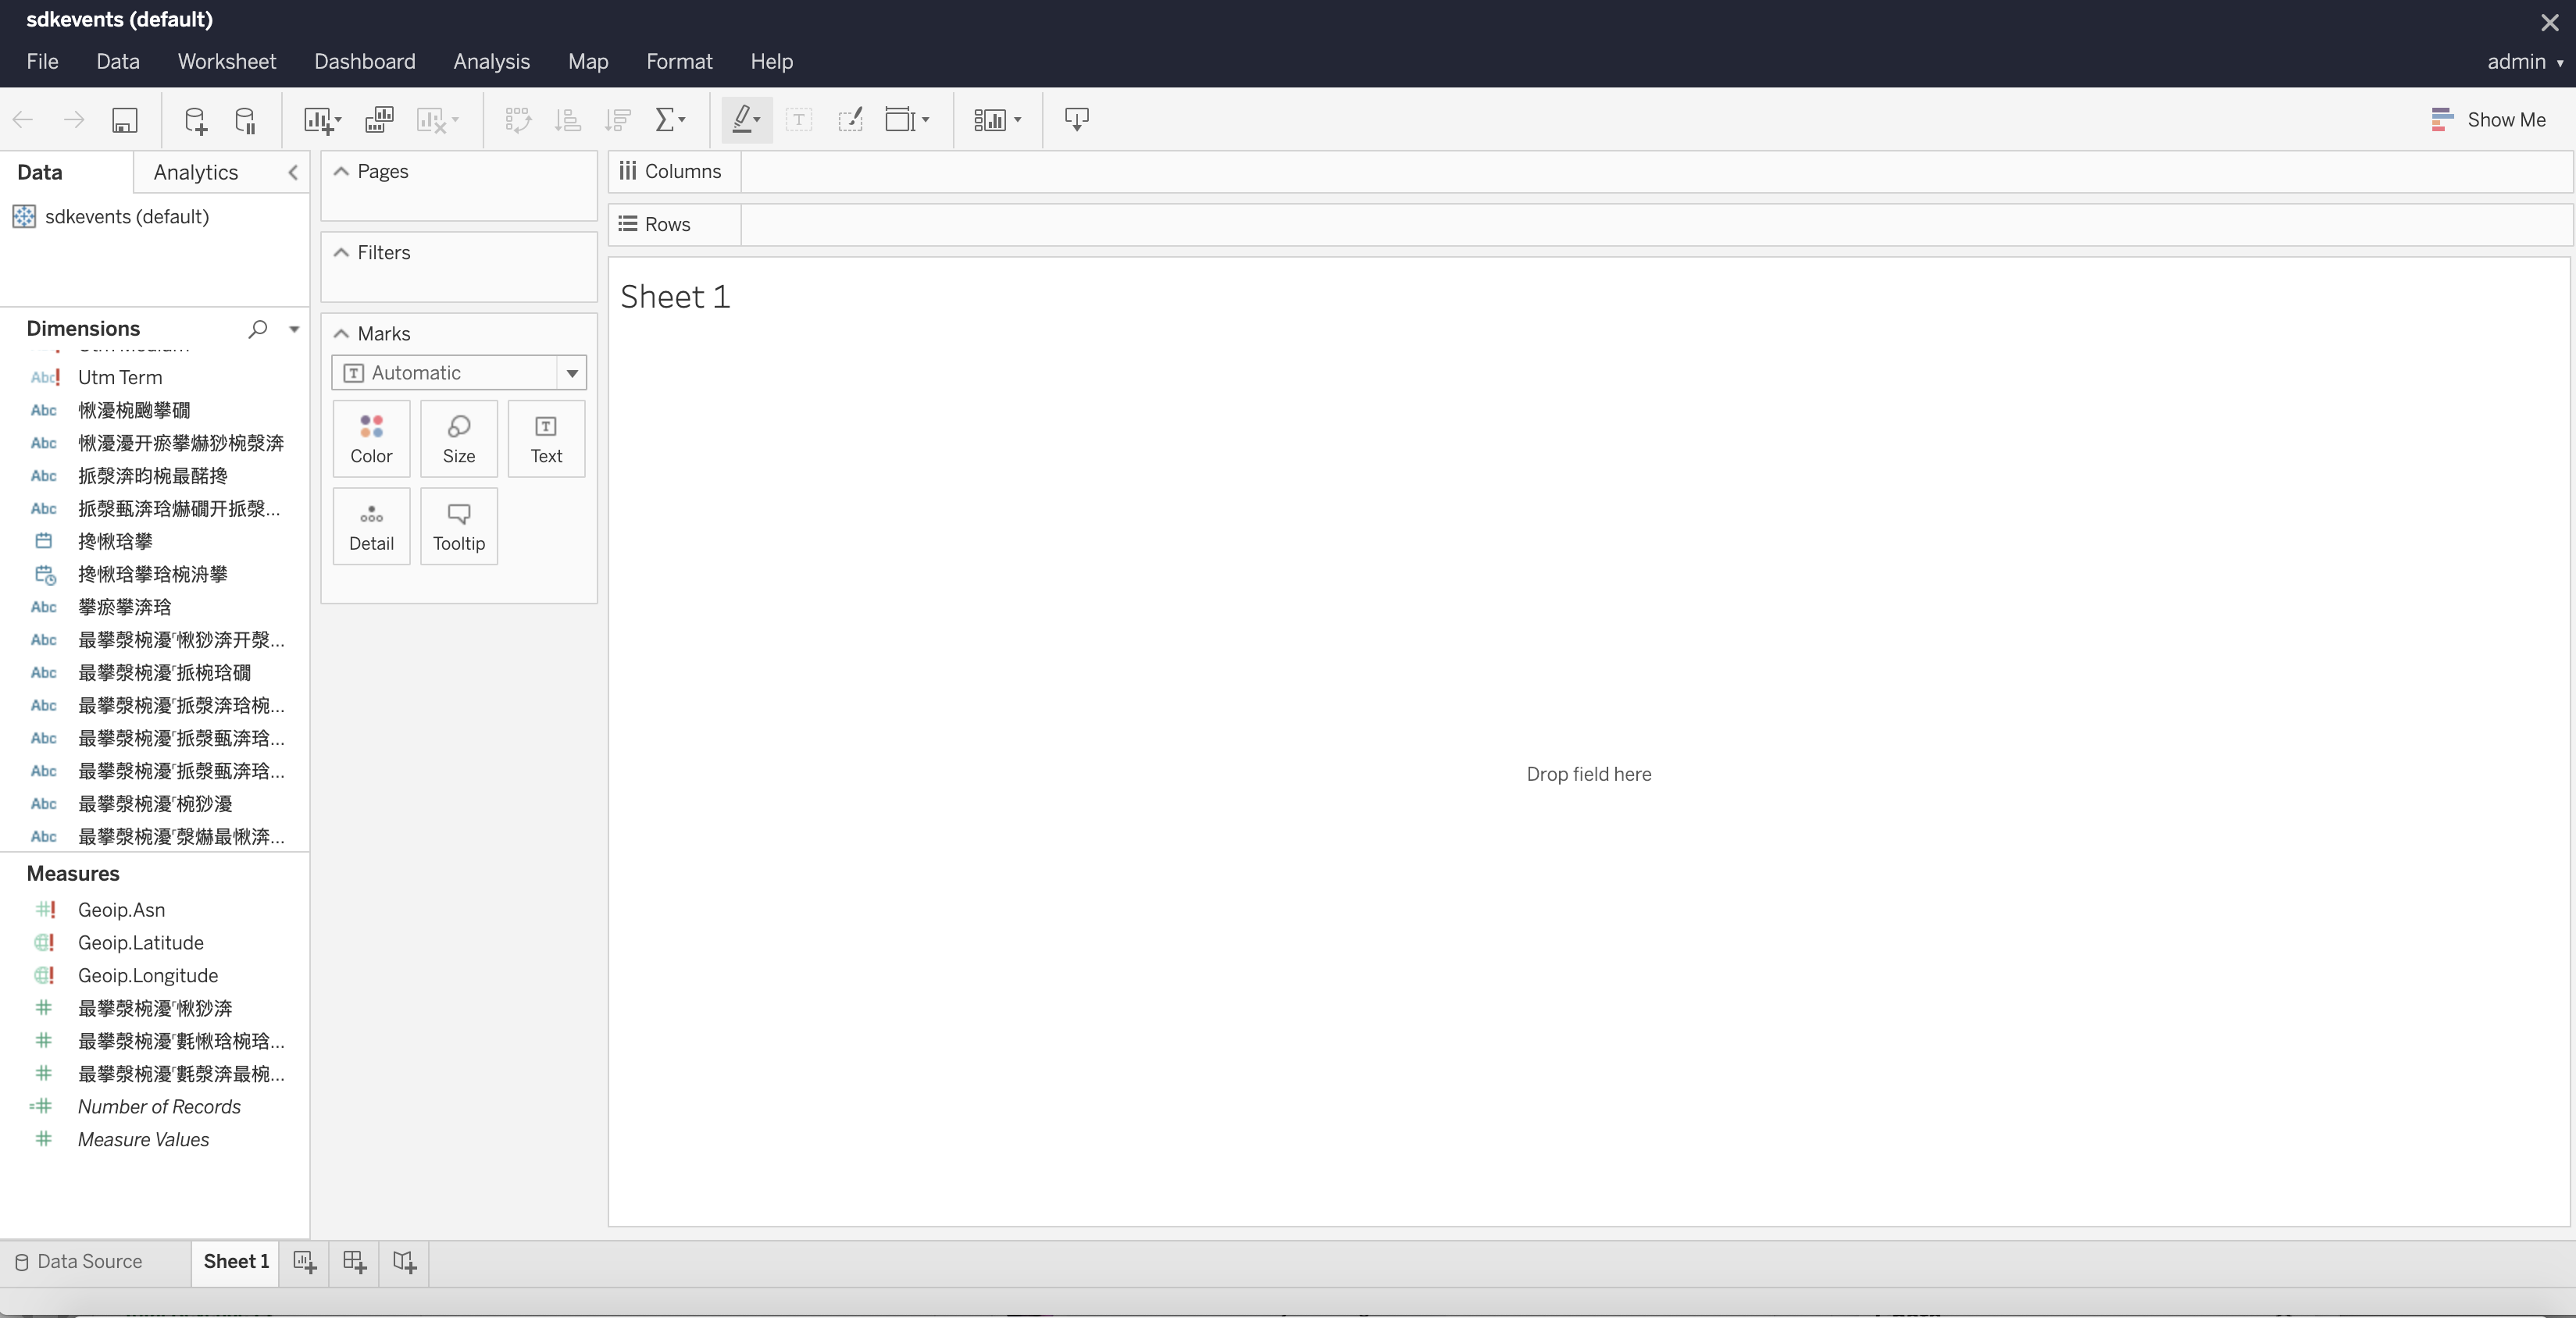Click the New Data Source toolbar icon
This screenshot has width=2576, height=1318.
click(194, 120)
